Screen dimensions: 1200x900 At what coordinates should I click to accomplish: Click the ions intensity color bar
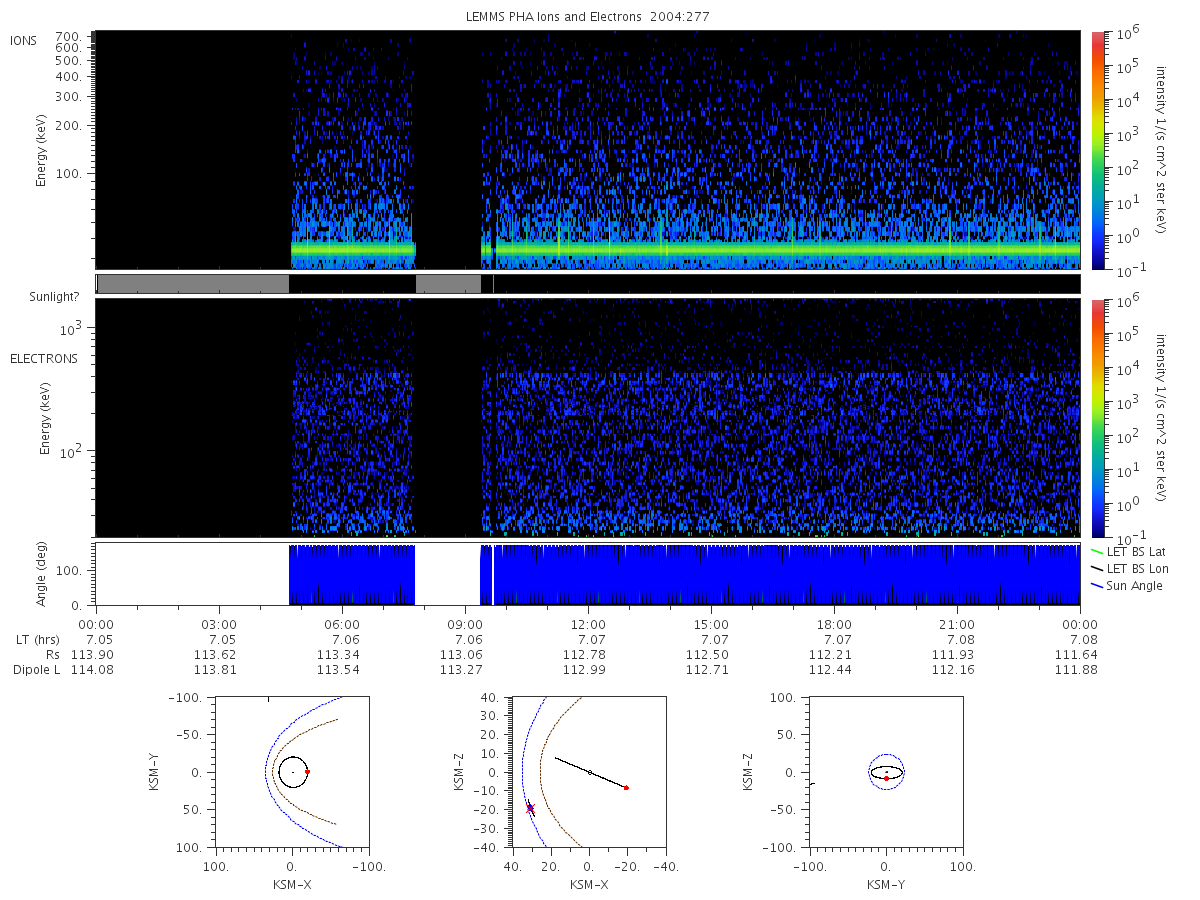click(x=1097, y=150)
